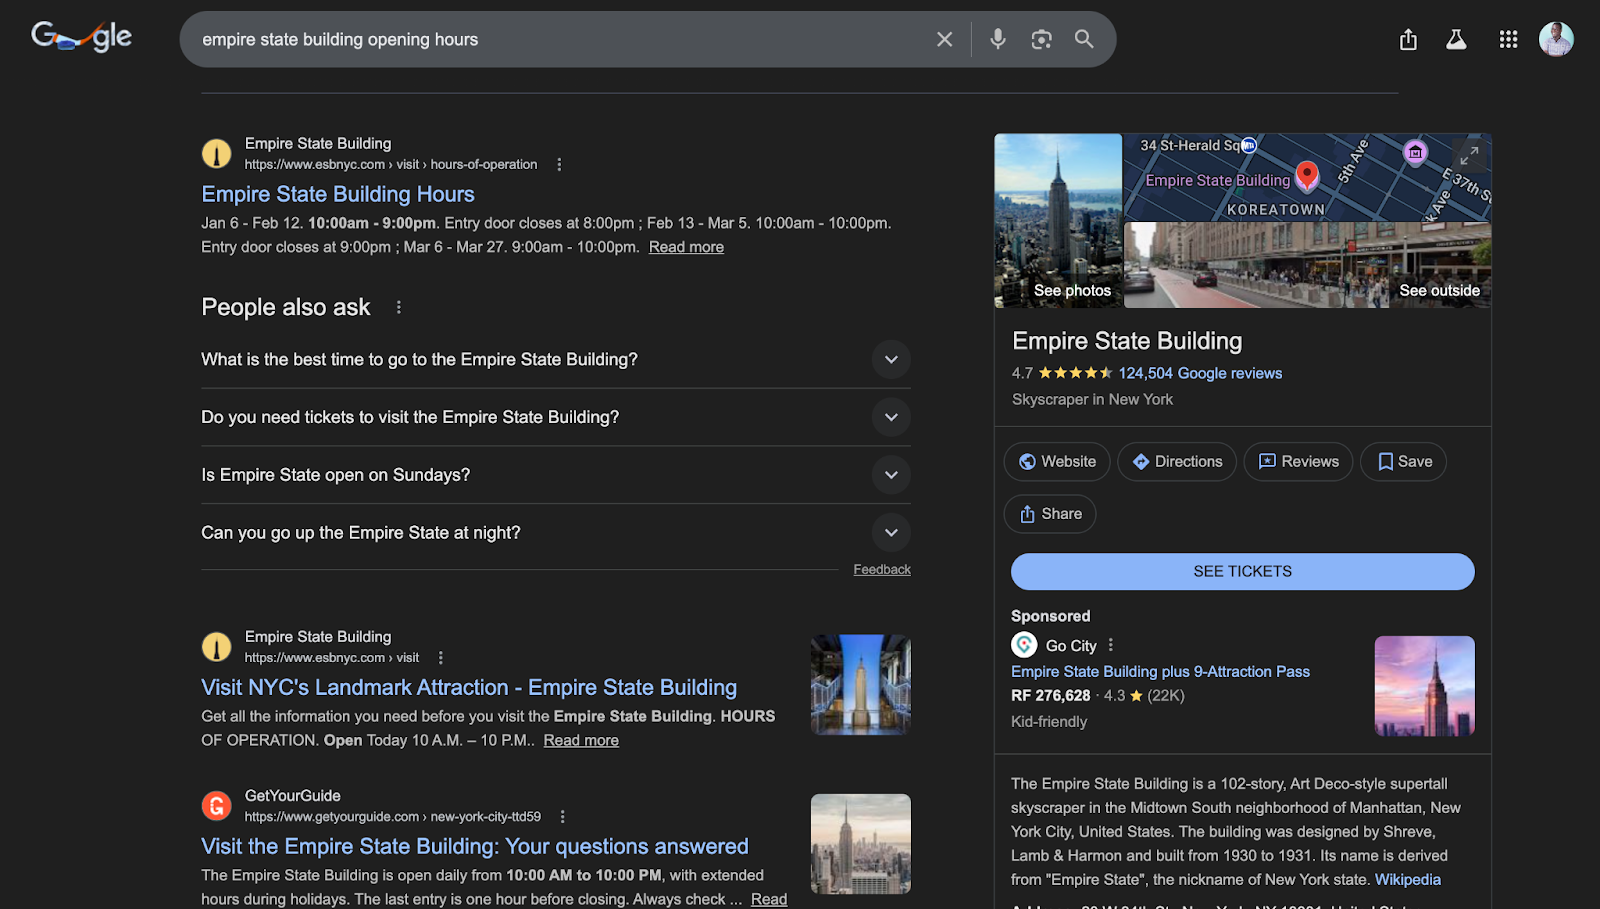
Task: Open the Empire State Building Hours result
Action: pyautogui.click(x=337, y=194)
